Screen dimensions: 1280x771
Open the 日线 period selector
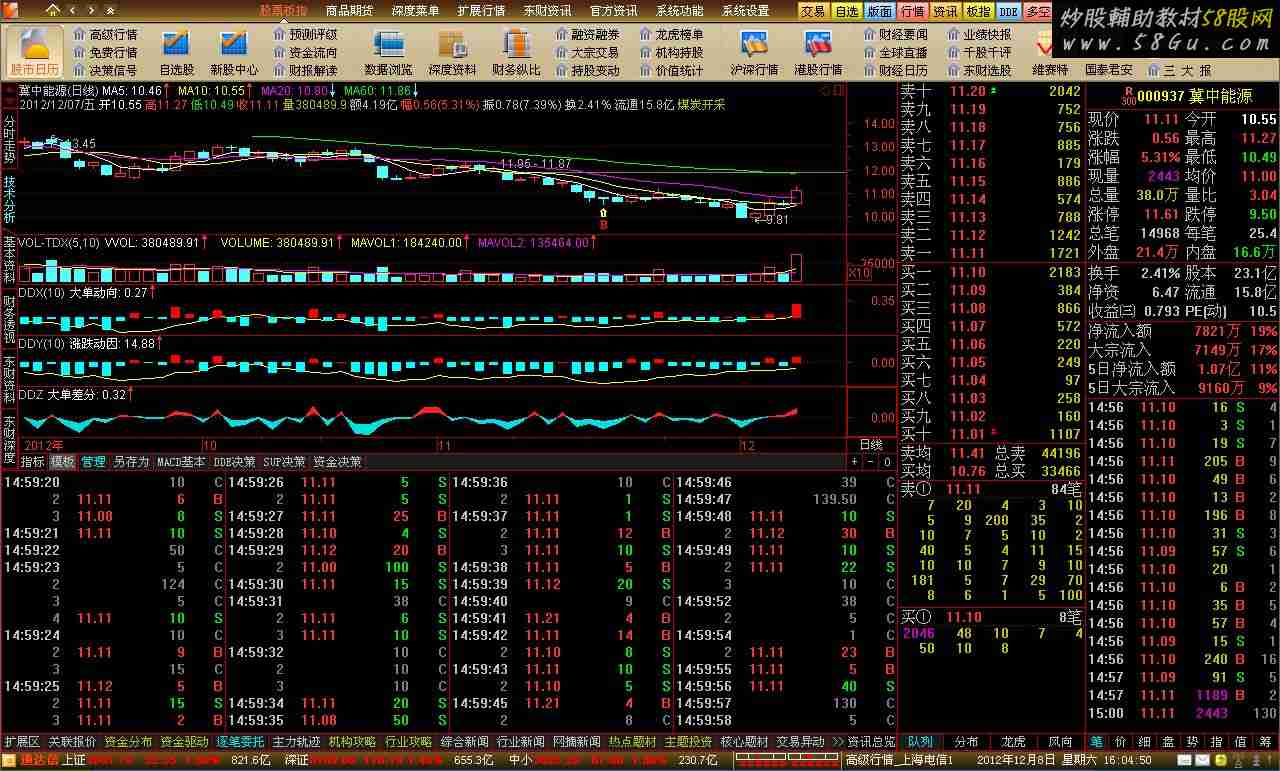[871, 445]
